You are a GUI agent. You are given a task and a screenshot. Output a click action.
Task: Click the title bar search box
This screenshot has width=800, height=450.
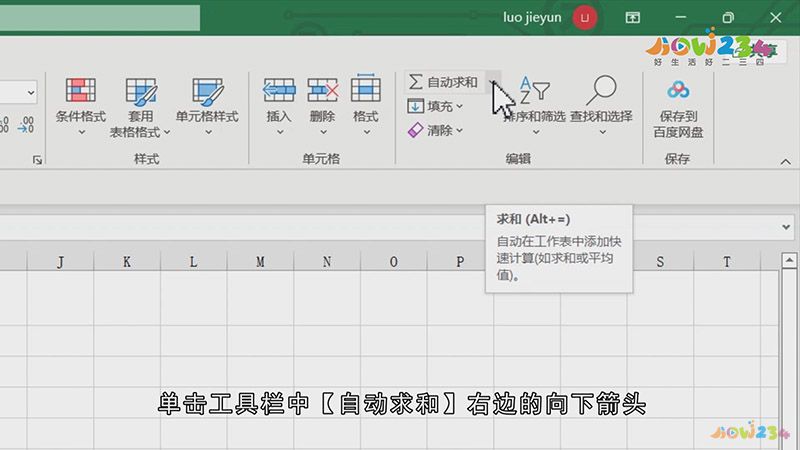coord(99,18)
